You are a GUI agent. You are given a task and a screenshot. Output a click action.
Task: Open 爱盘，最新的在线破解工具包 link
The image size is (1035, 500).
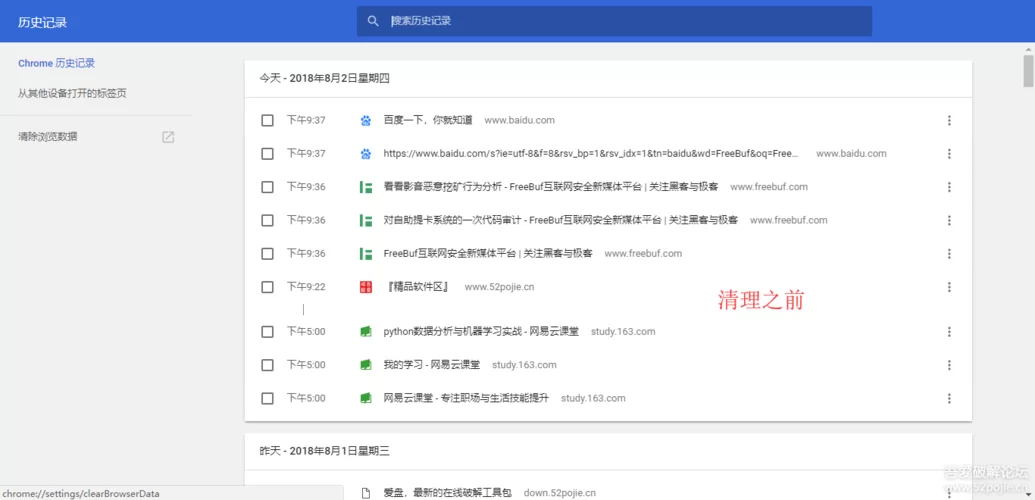448,493
